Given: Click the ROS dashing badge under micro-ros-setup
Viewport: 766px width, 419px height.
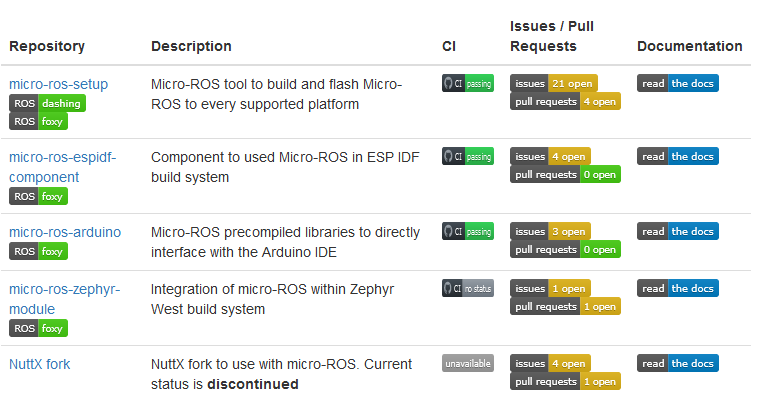Looking at the screenshot, I should tap(47, 103).
